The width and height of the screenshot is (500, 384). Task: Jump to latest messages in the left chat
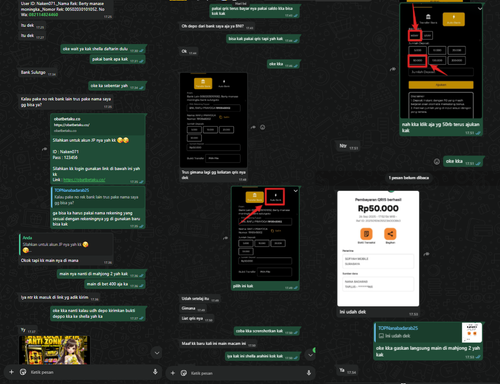(157, 353)
